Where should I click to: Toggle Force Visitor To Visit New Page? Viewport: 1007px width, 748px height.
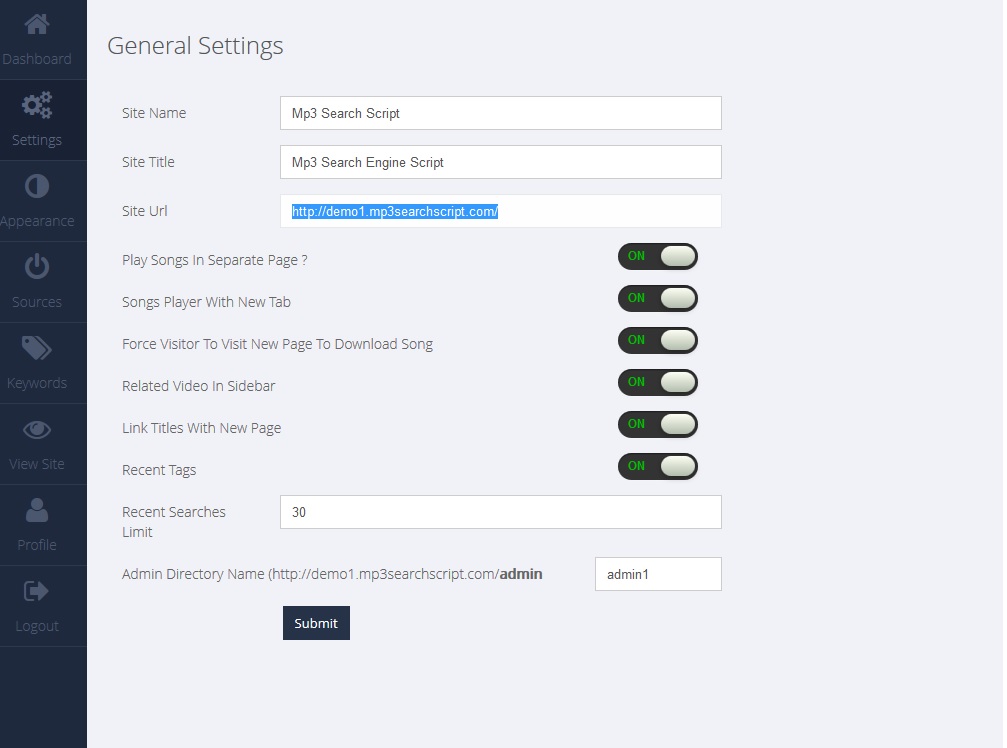[x=657, y=341]
